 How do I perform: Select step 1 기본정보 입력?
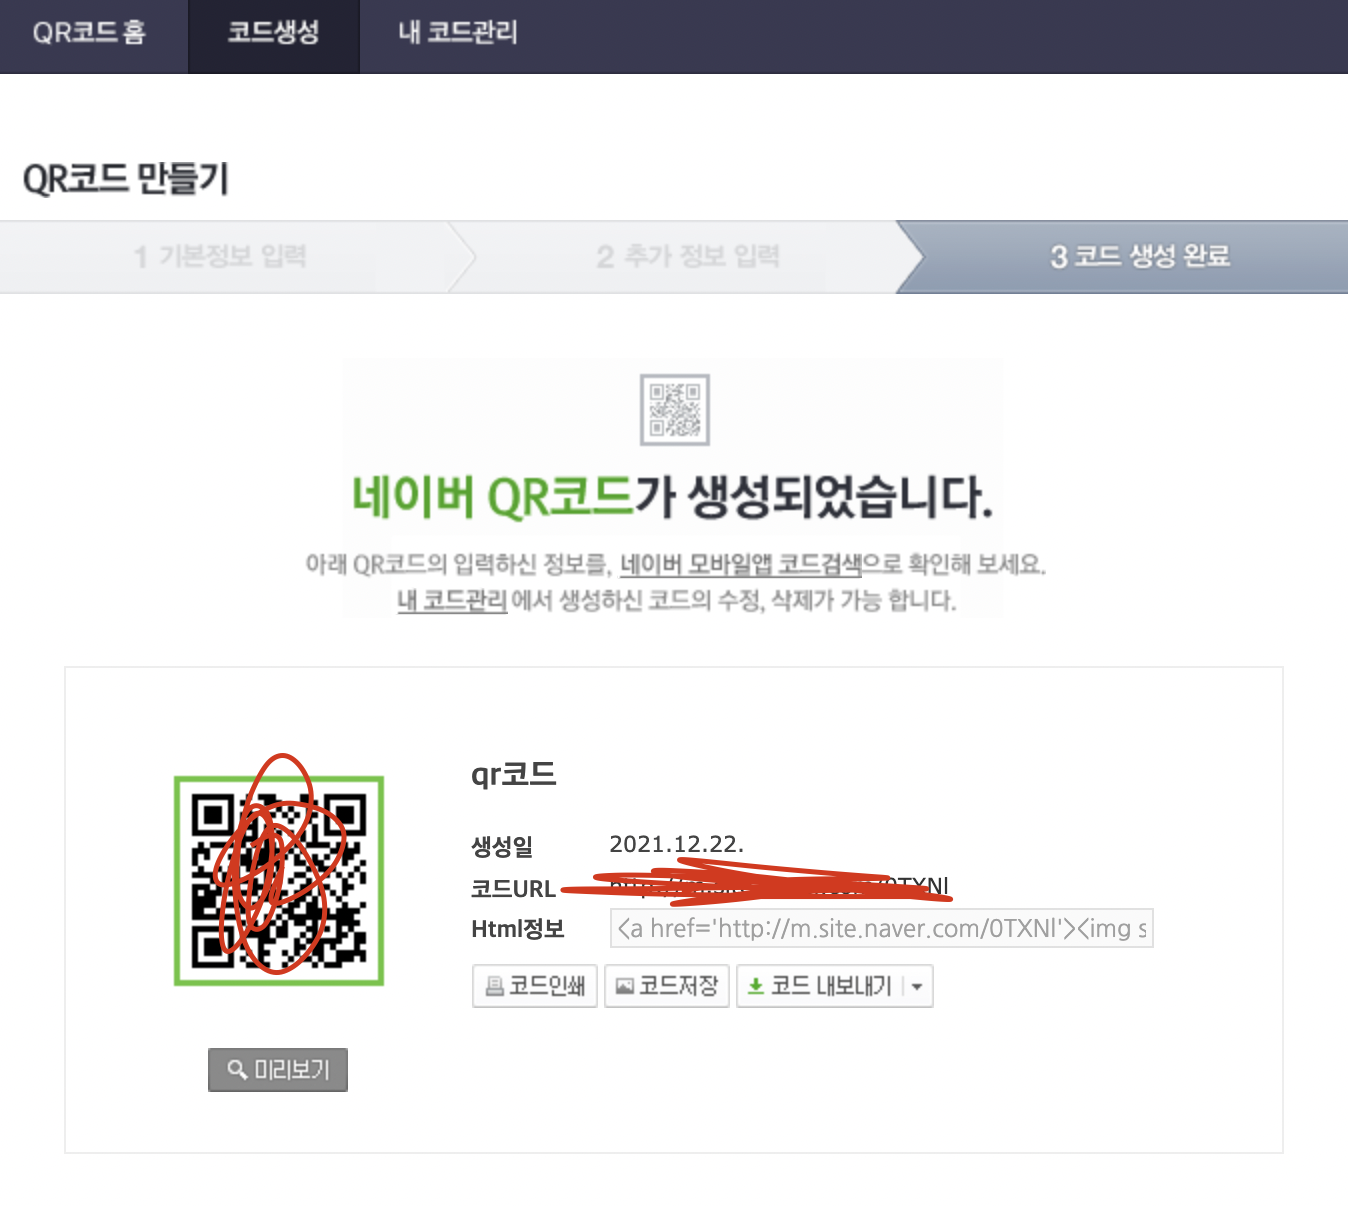pyautogui.click(x=222, y=257)
